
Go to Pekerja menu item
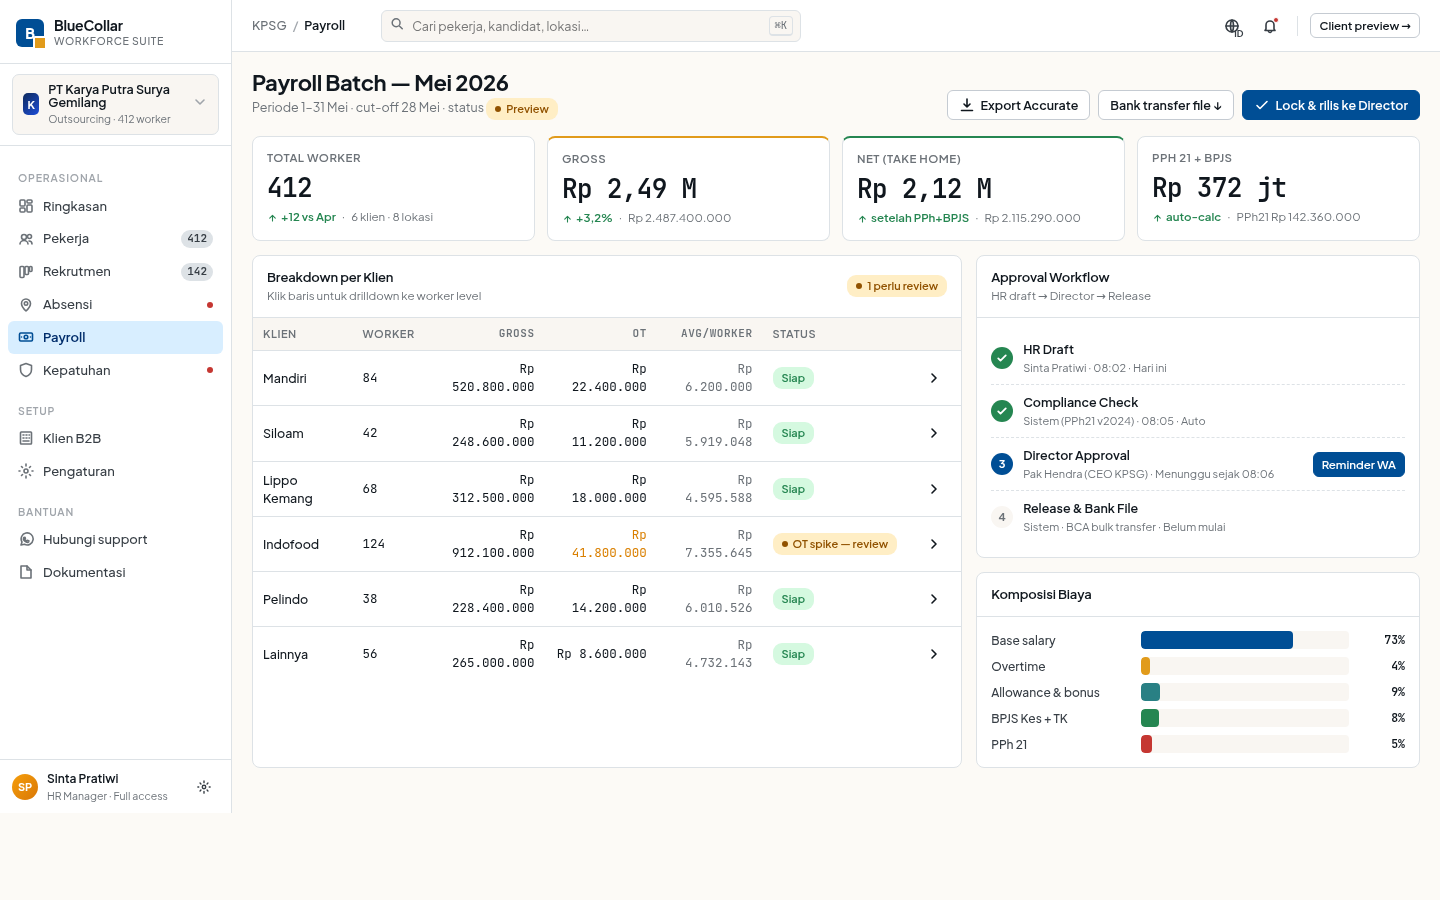[115, 239]
